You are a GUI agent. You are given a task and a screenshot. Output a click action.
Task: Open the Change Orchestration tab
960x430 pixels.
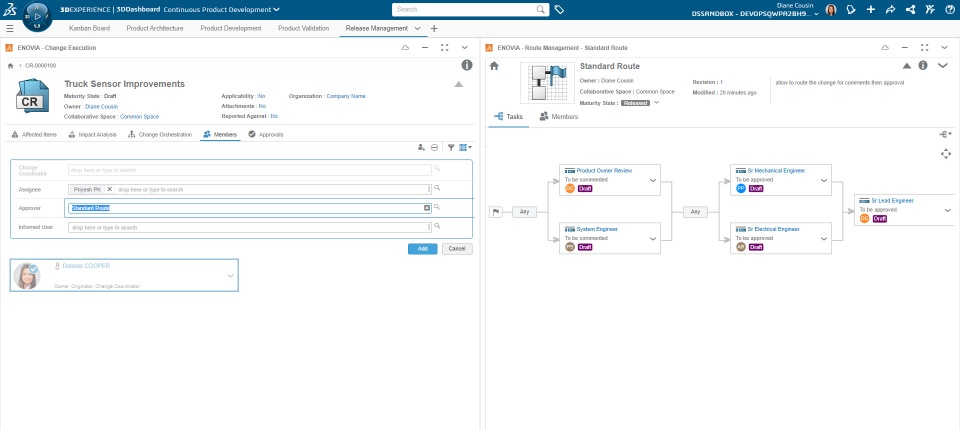pos(160,134)
